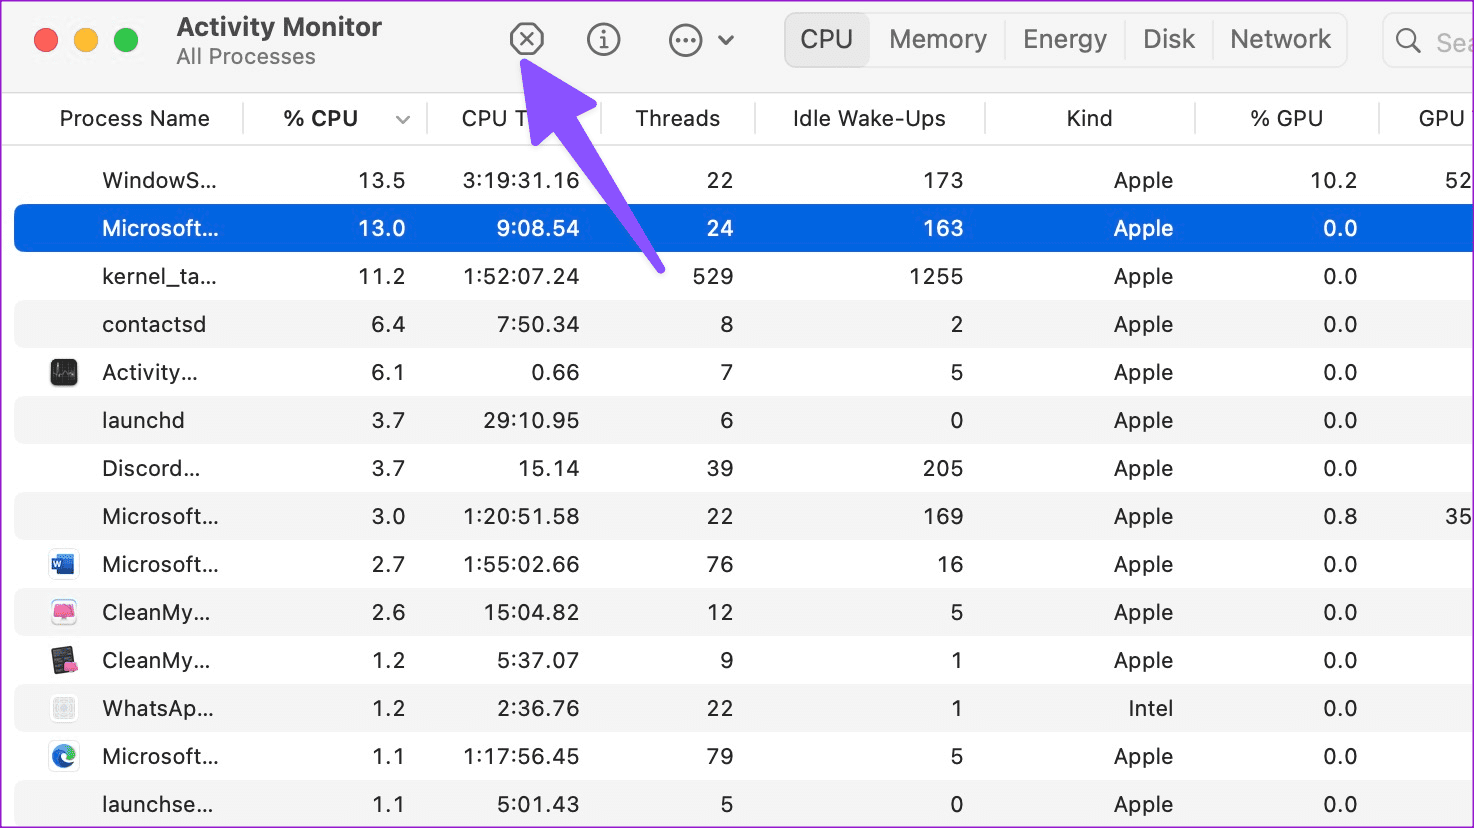Sort by Idle Wake-Ups column

(x=868, y=118)
